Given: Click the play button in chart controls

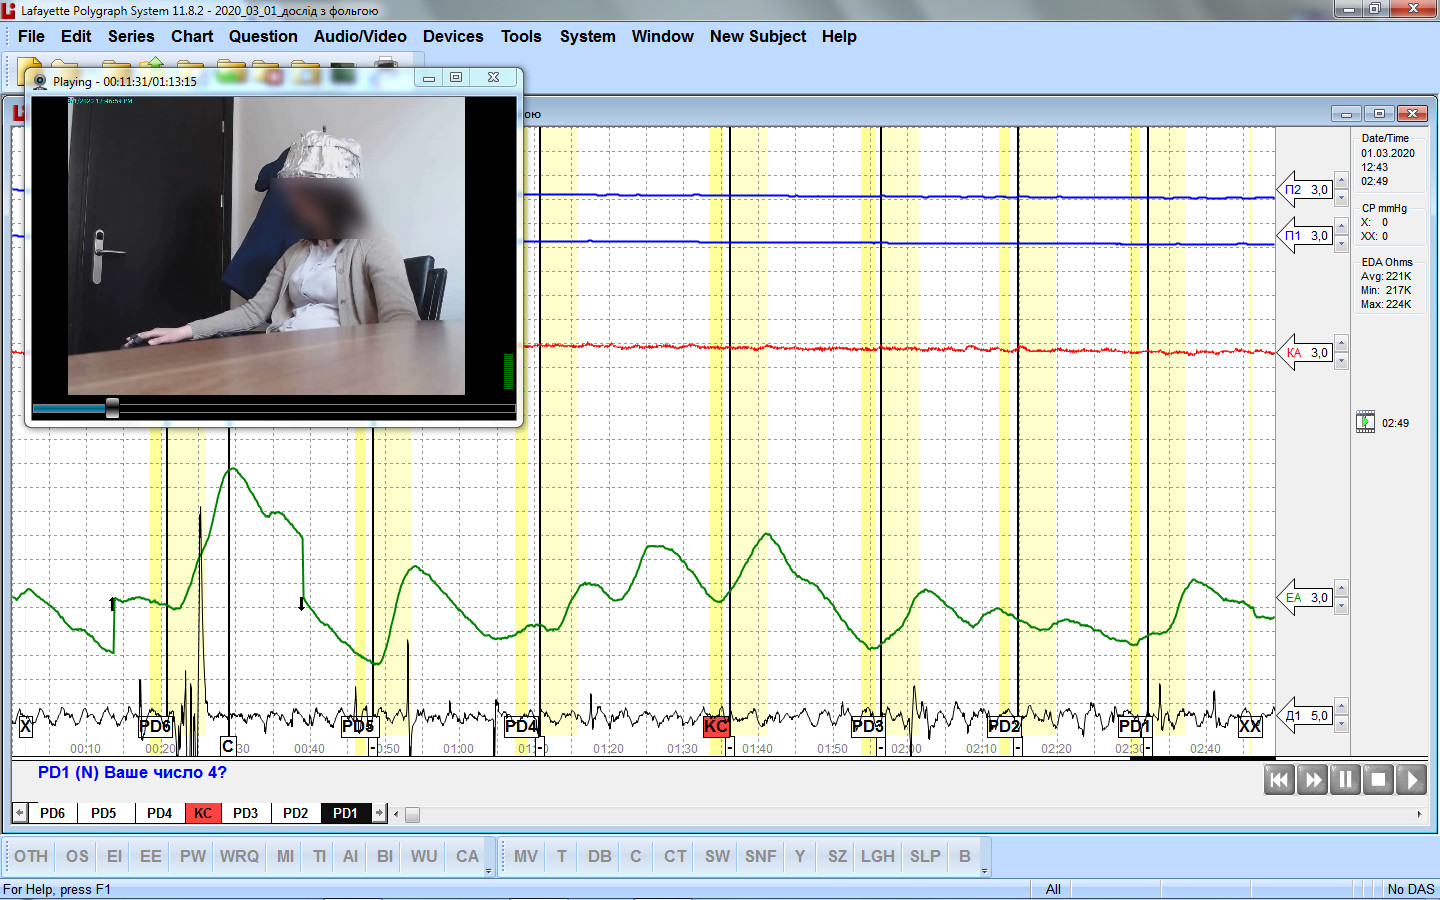Looking at the screenshot, I should 1411,780.
